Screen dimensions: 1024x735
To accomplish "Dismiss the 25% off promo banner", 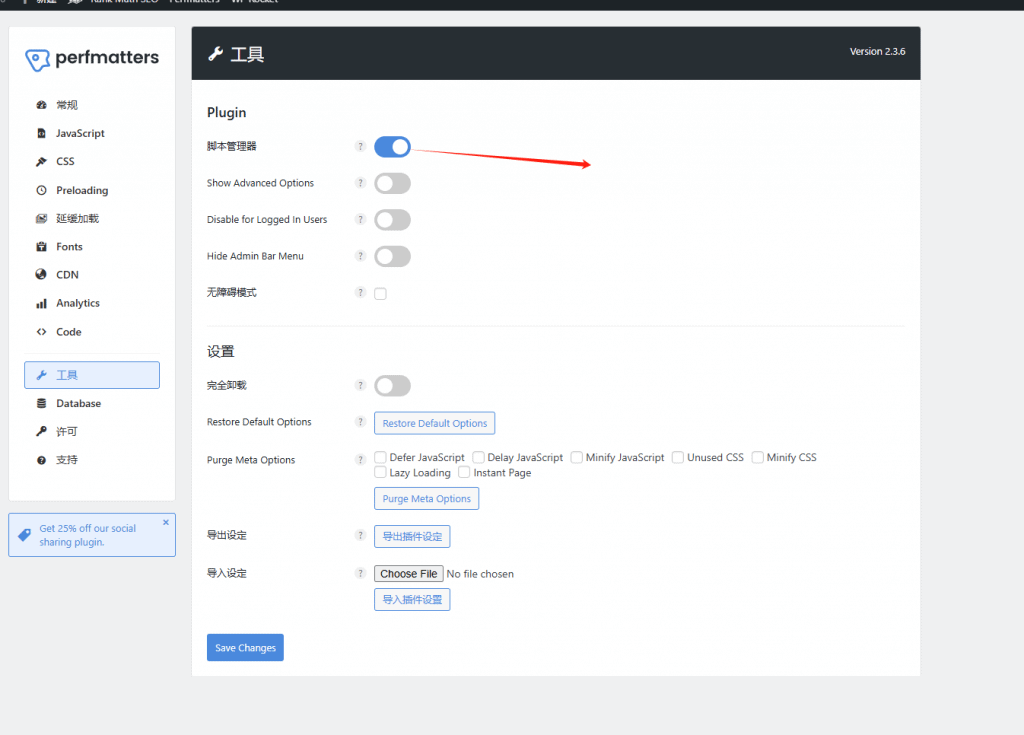I will (x=166, y=522).
